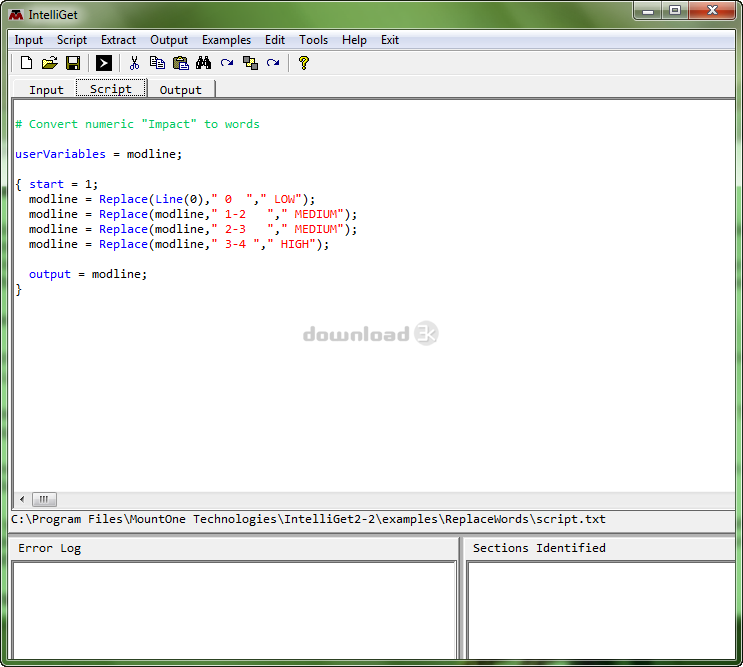Click the Replace line containing '2-3'
The height and width of the screenshot is (667, 743).
point(193,229)
